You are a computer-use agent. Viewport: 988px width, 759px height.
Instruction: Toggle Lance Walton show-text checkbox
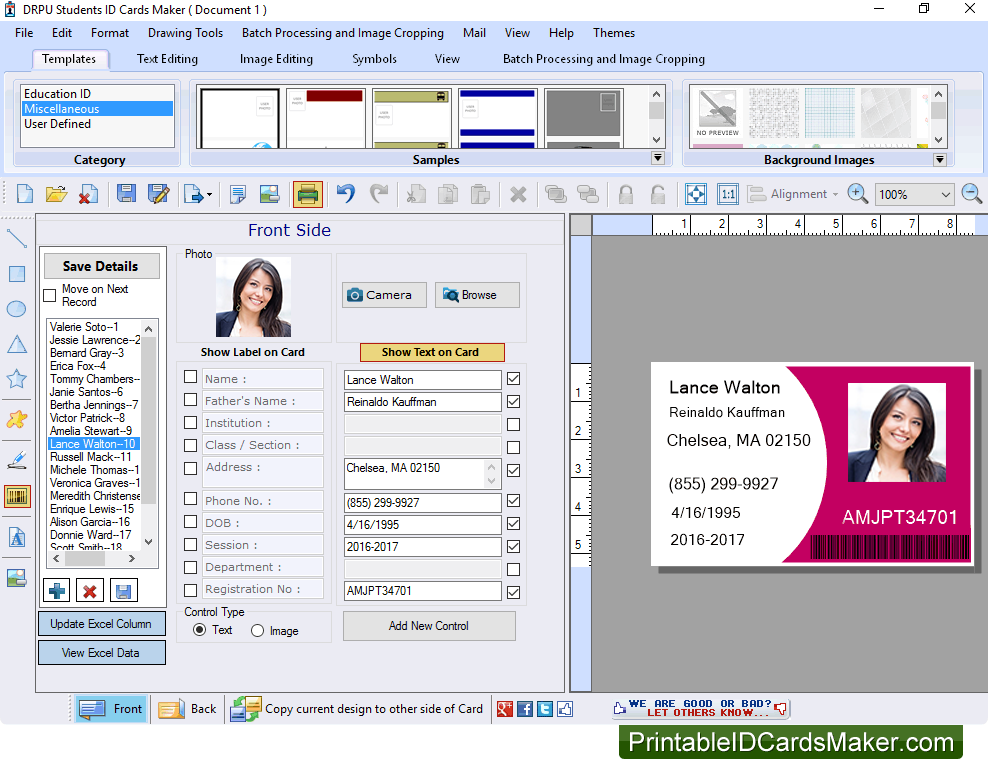tap(514, 379)
